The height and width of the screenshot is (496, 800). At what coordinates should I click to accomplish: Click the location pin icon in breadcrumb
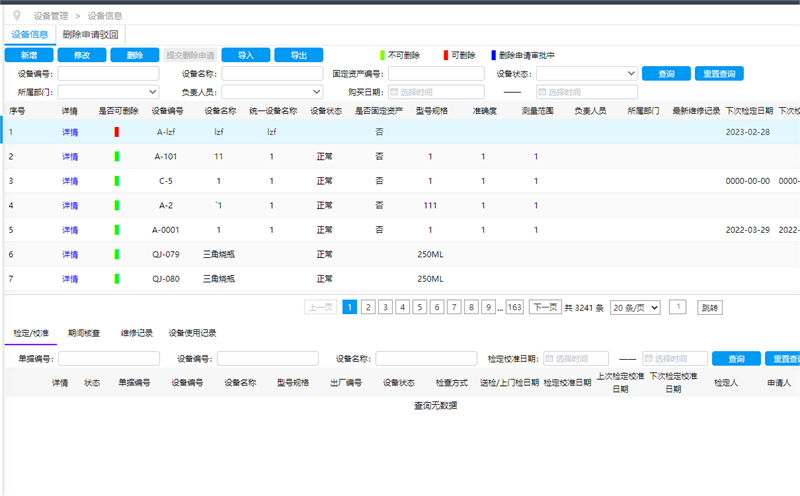tap(15, 16)
